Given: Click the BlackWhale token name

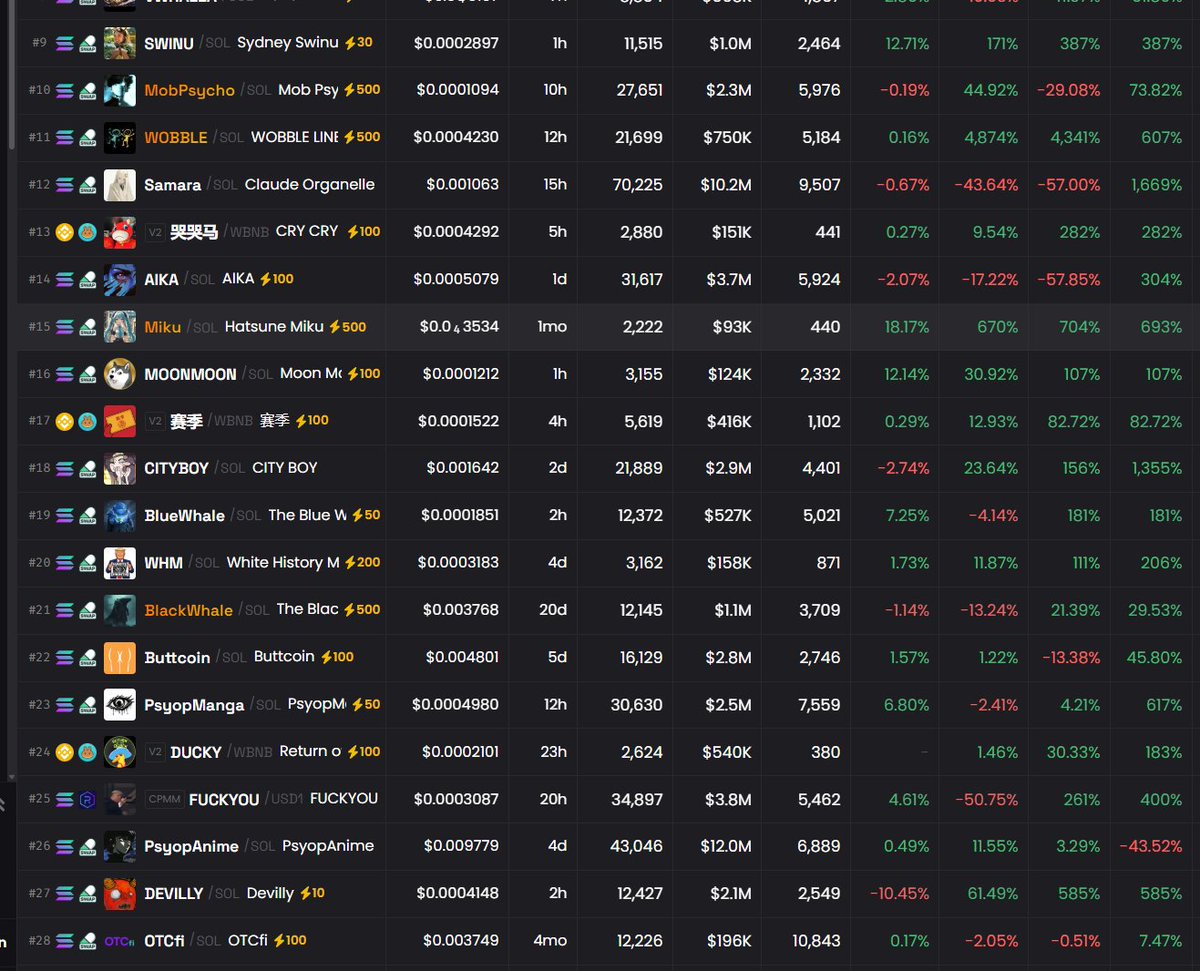Looking at the screenshot, I should 188,610.
